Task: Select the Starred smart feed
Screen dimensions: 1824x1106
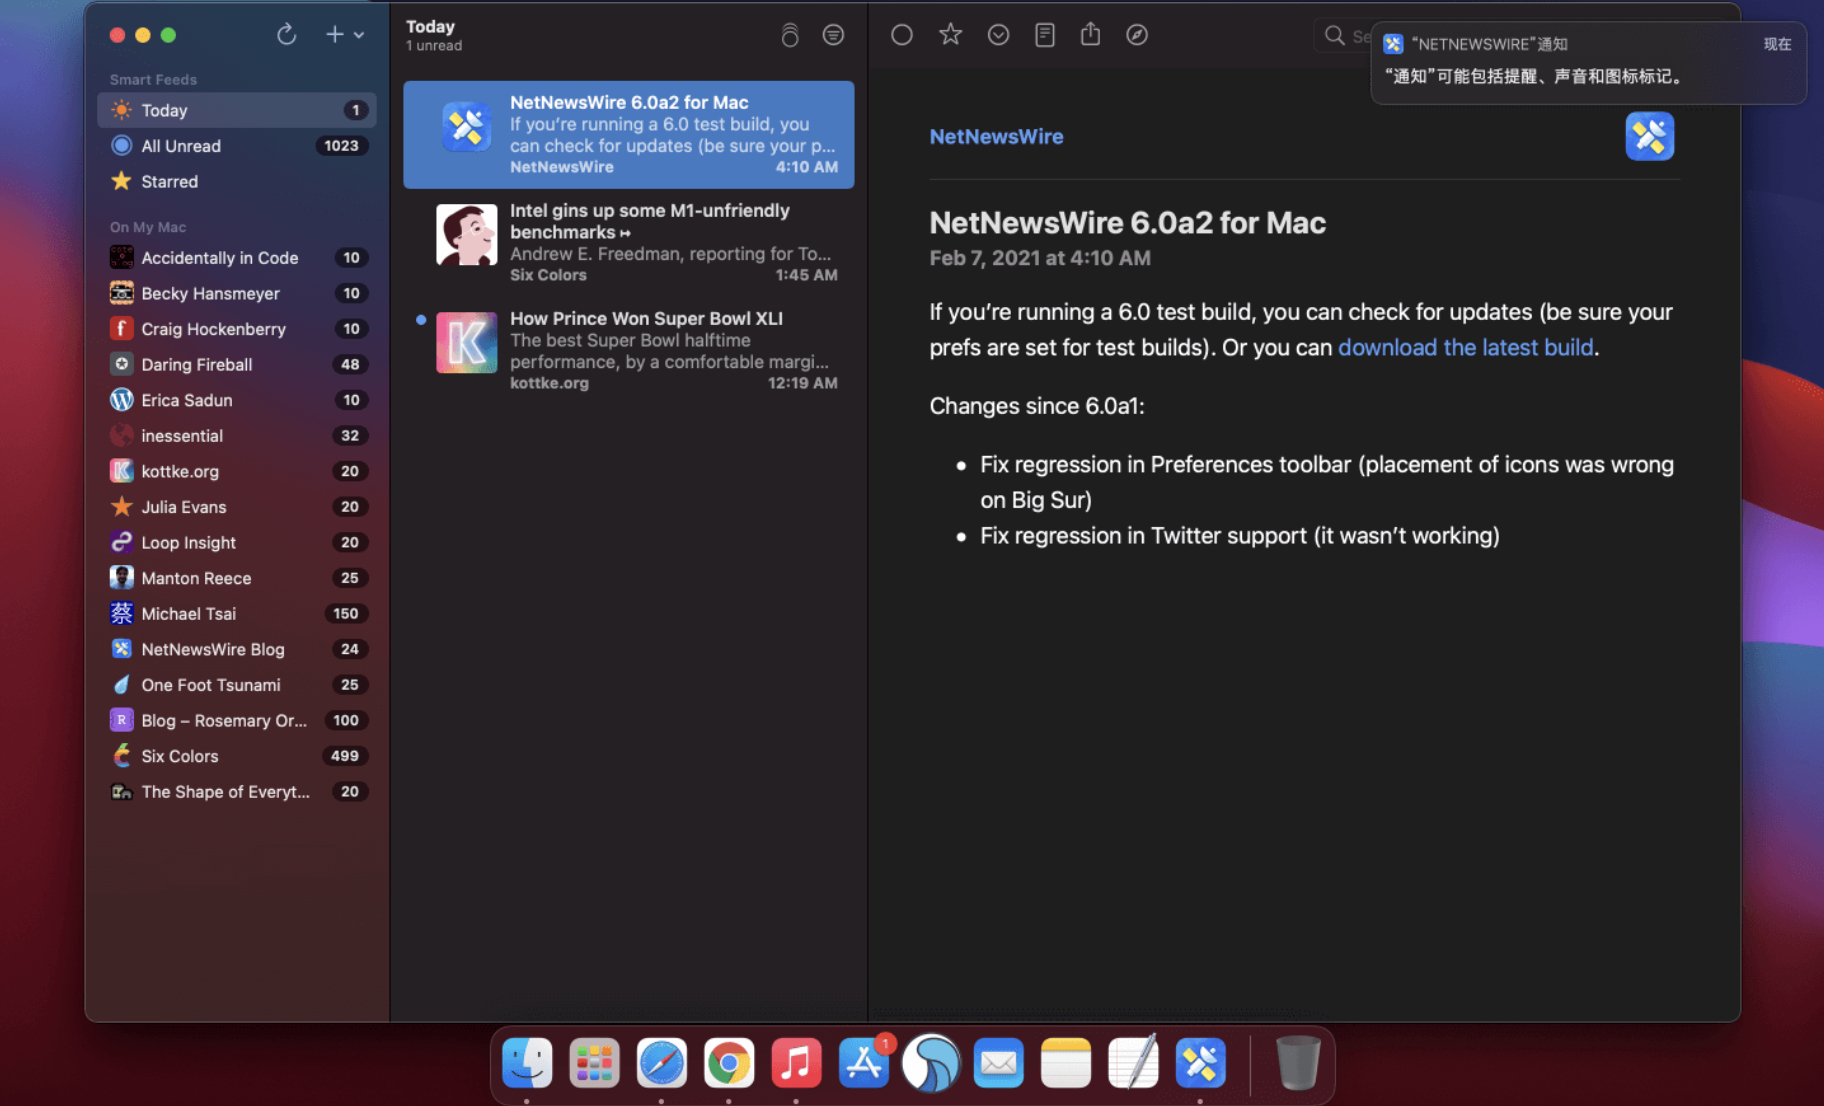Action: 169,182
